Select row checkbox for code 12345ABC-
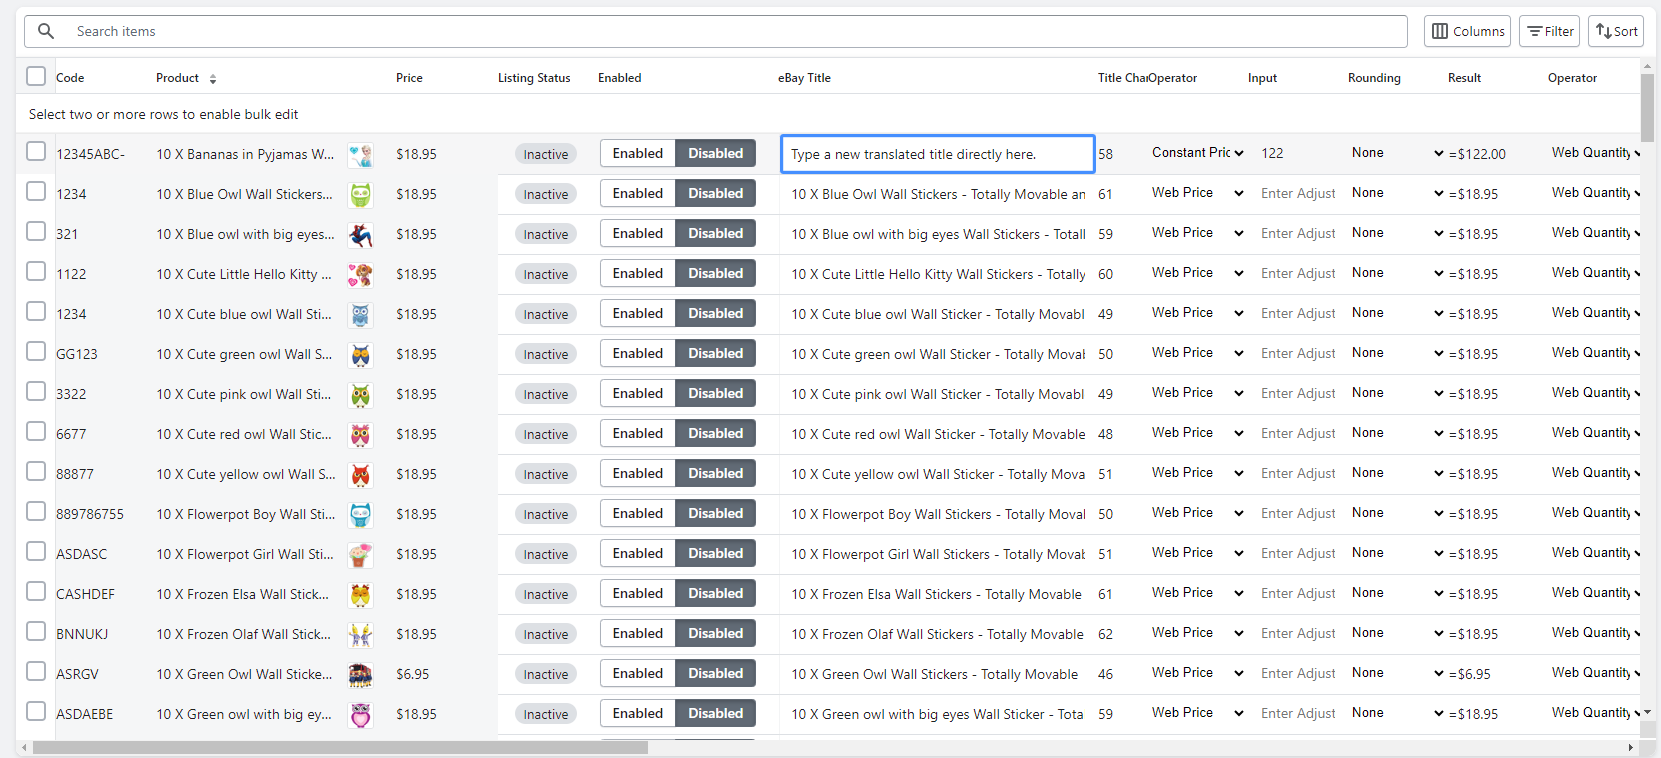 click(x=36, y=151)
